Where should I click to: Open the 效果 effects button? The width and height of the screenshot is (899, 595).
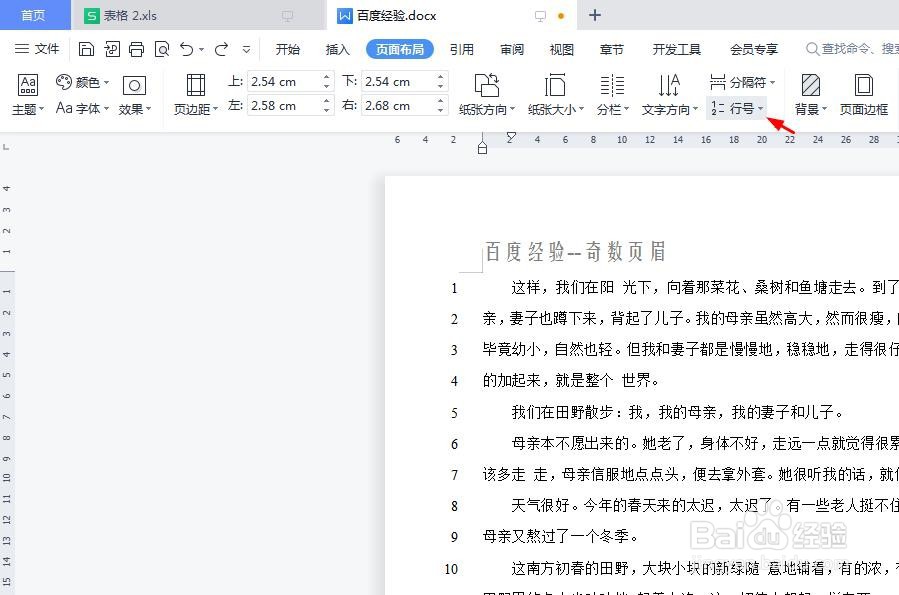[135, 95]
